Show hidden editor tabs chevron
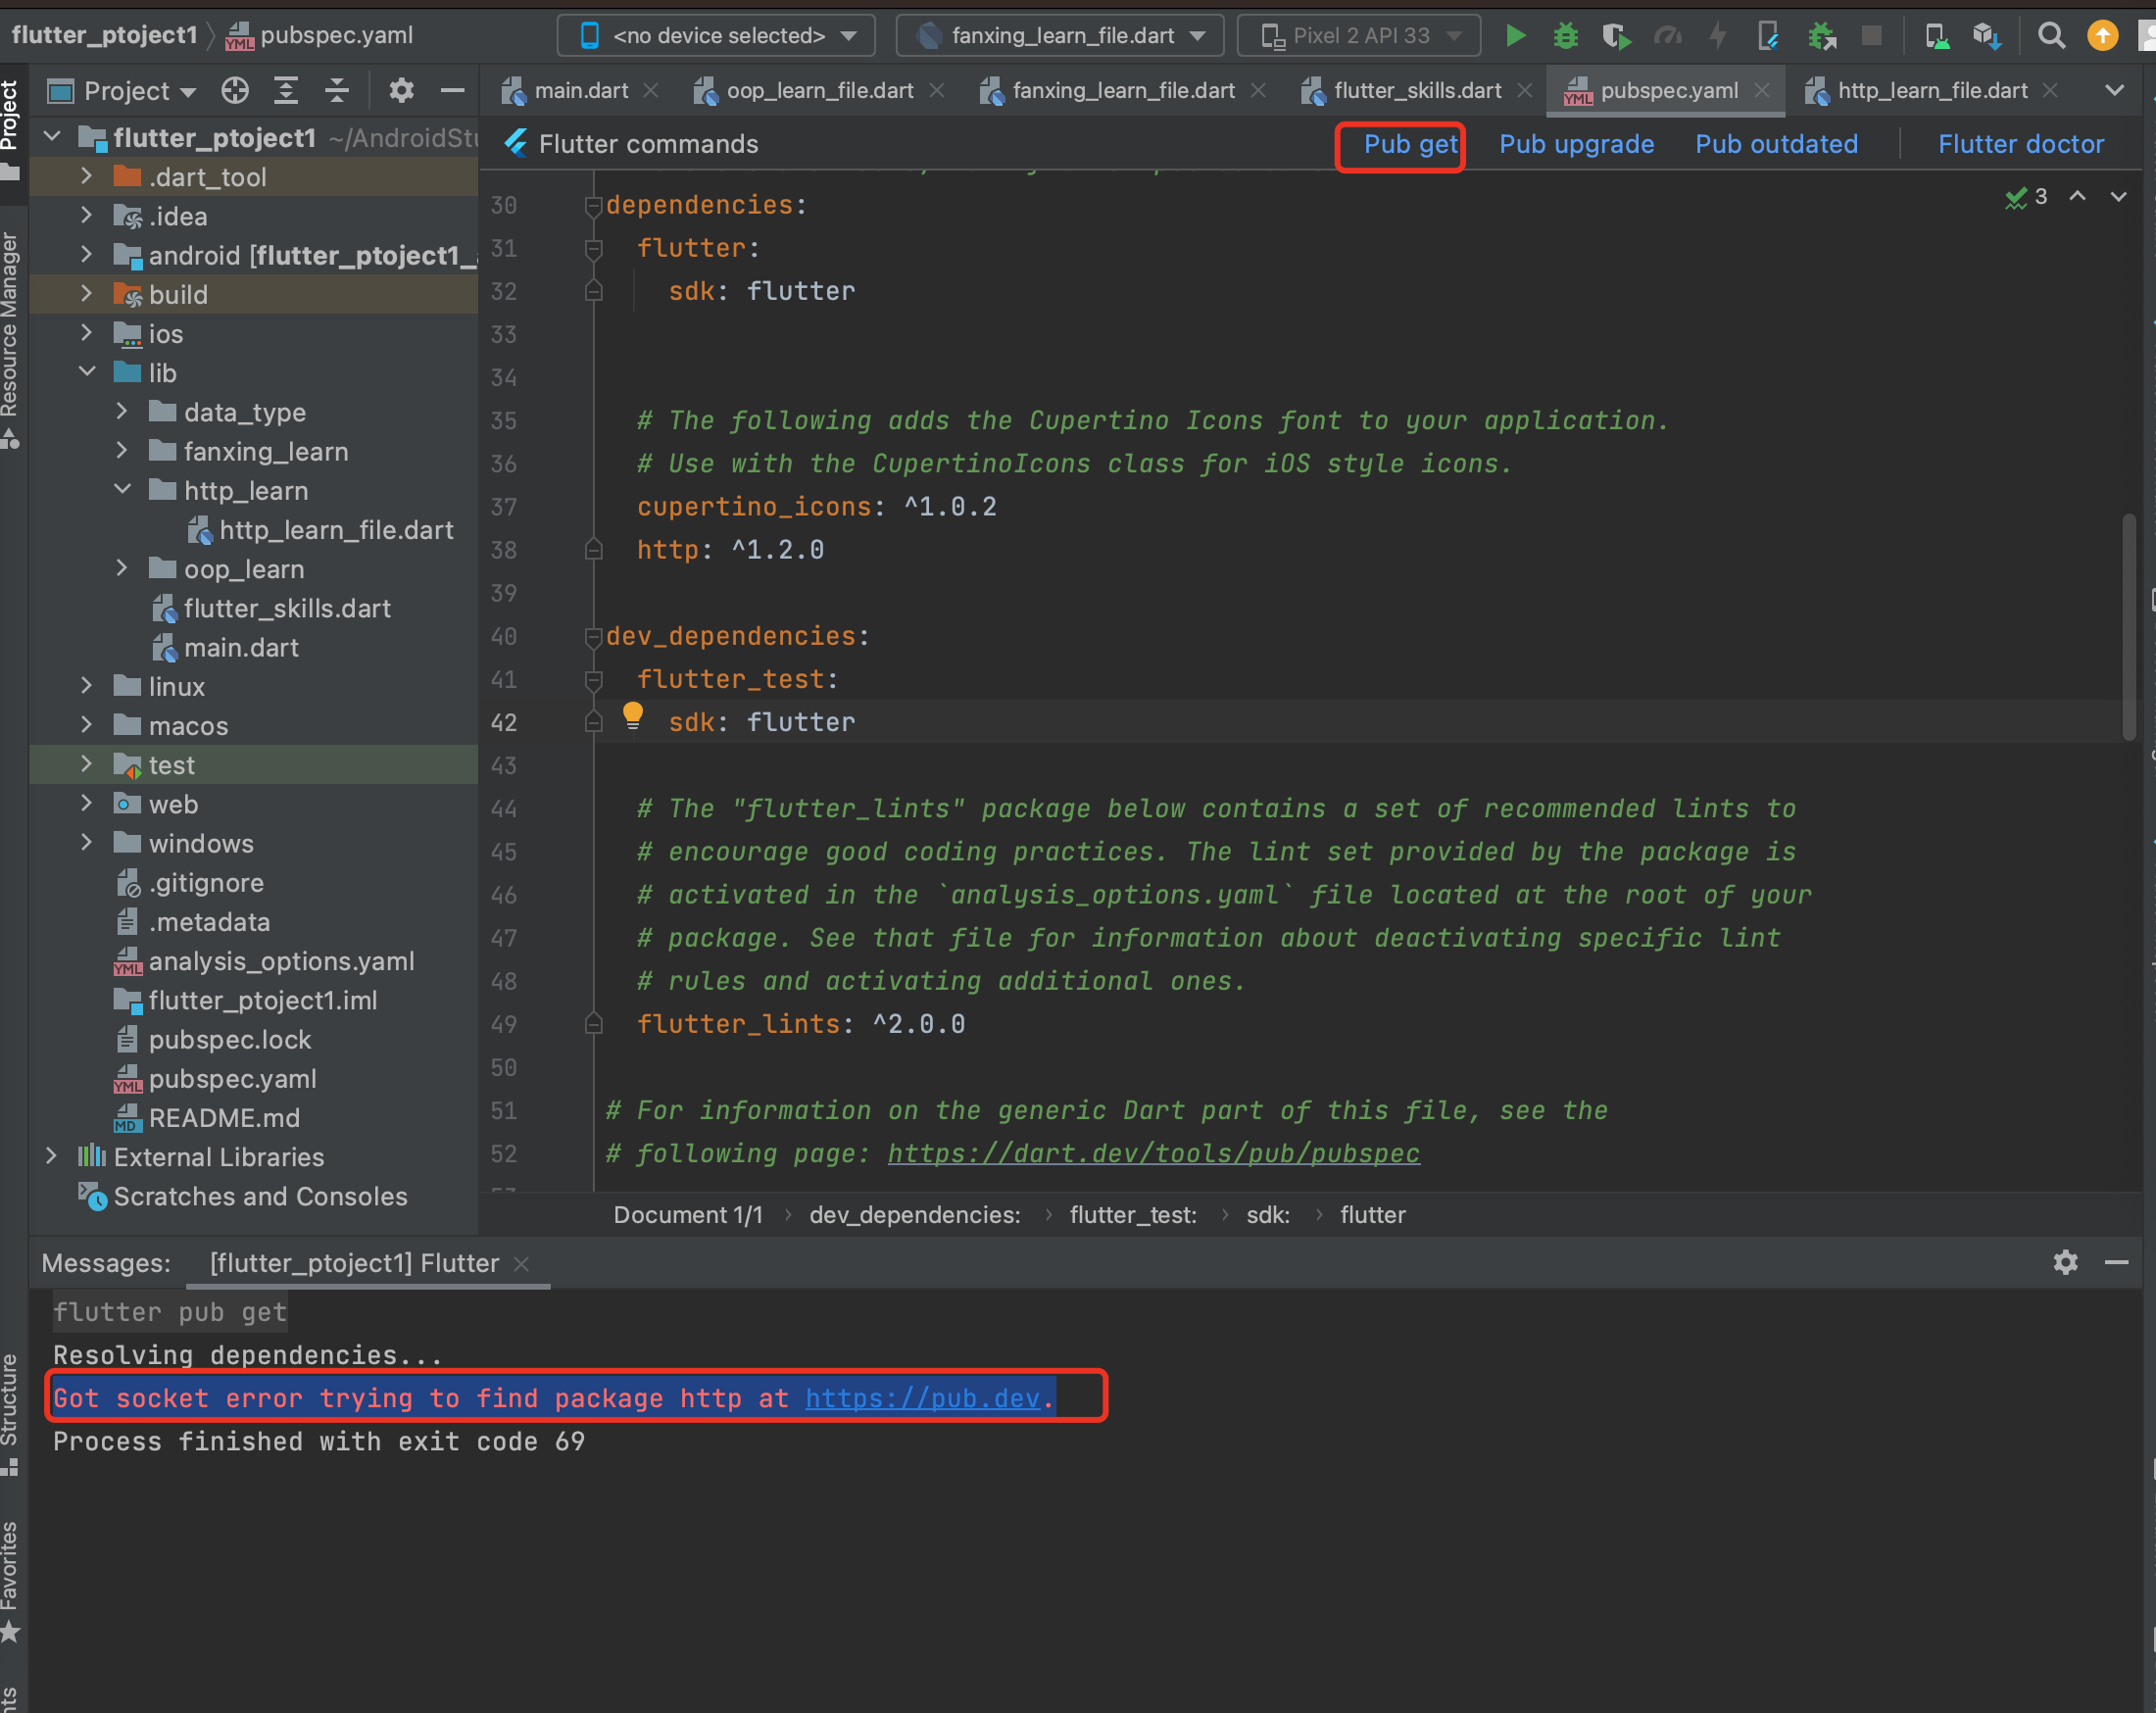This screenshot has width=2156, height=1713. click(x=2114, y=91)
